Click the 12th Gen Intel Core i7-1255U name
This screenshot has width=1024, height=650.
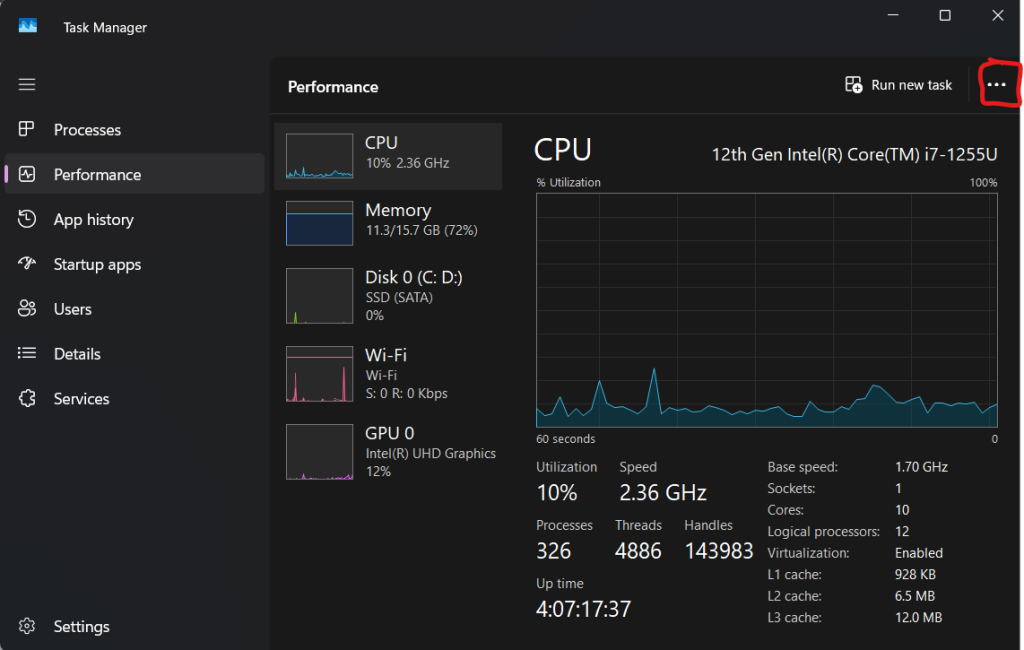point(854,154)
